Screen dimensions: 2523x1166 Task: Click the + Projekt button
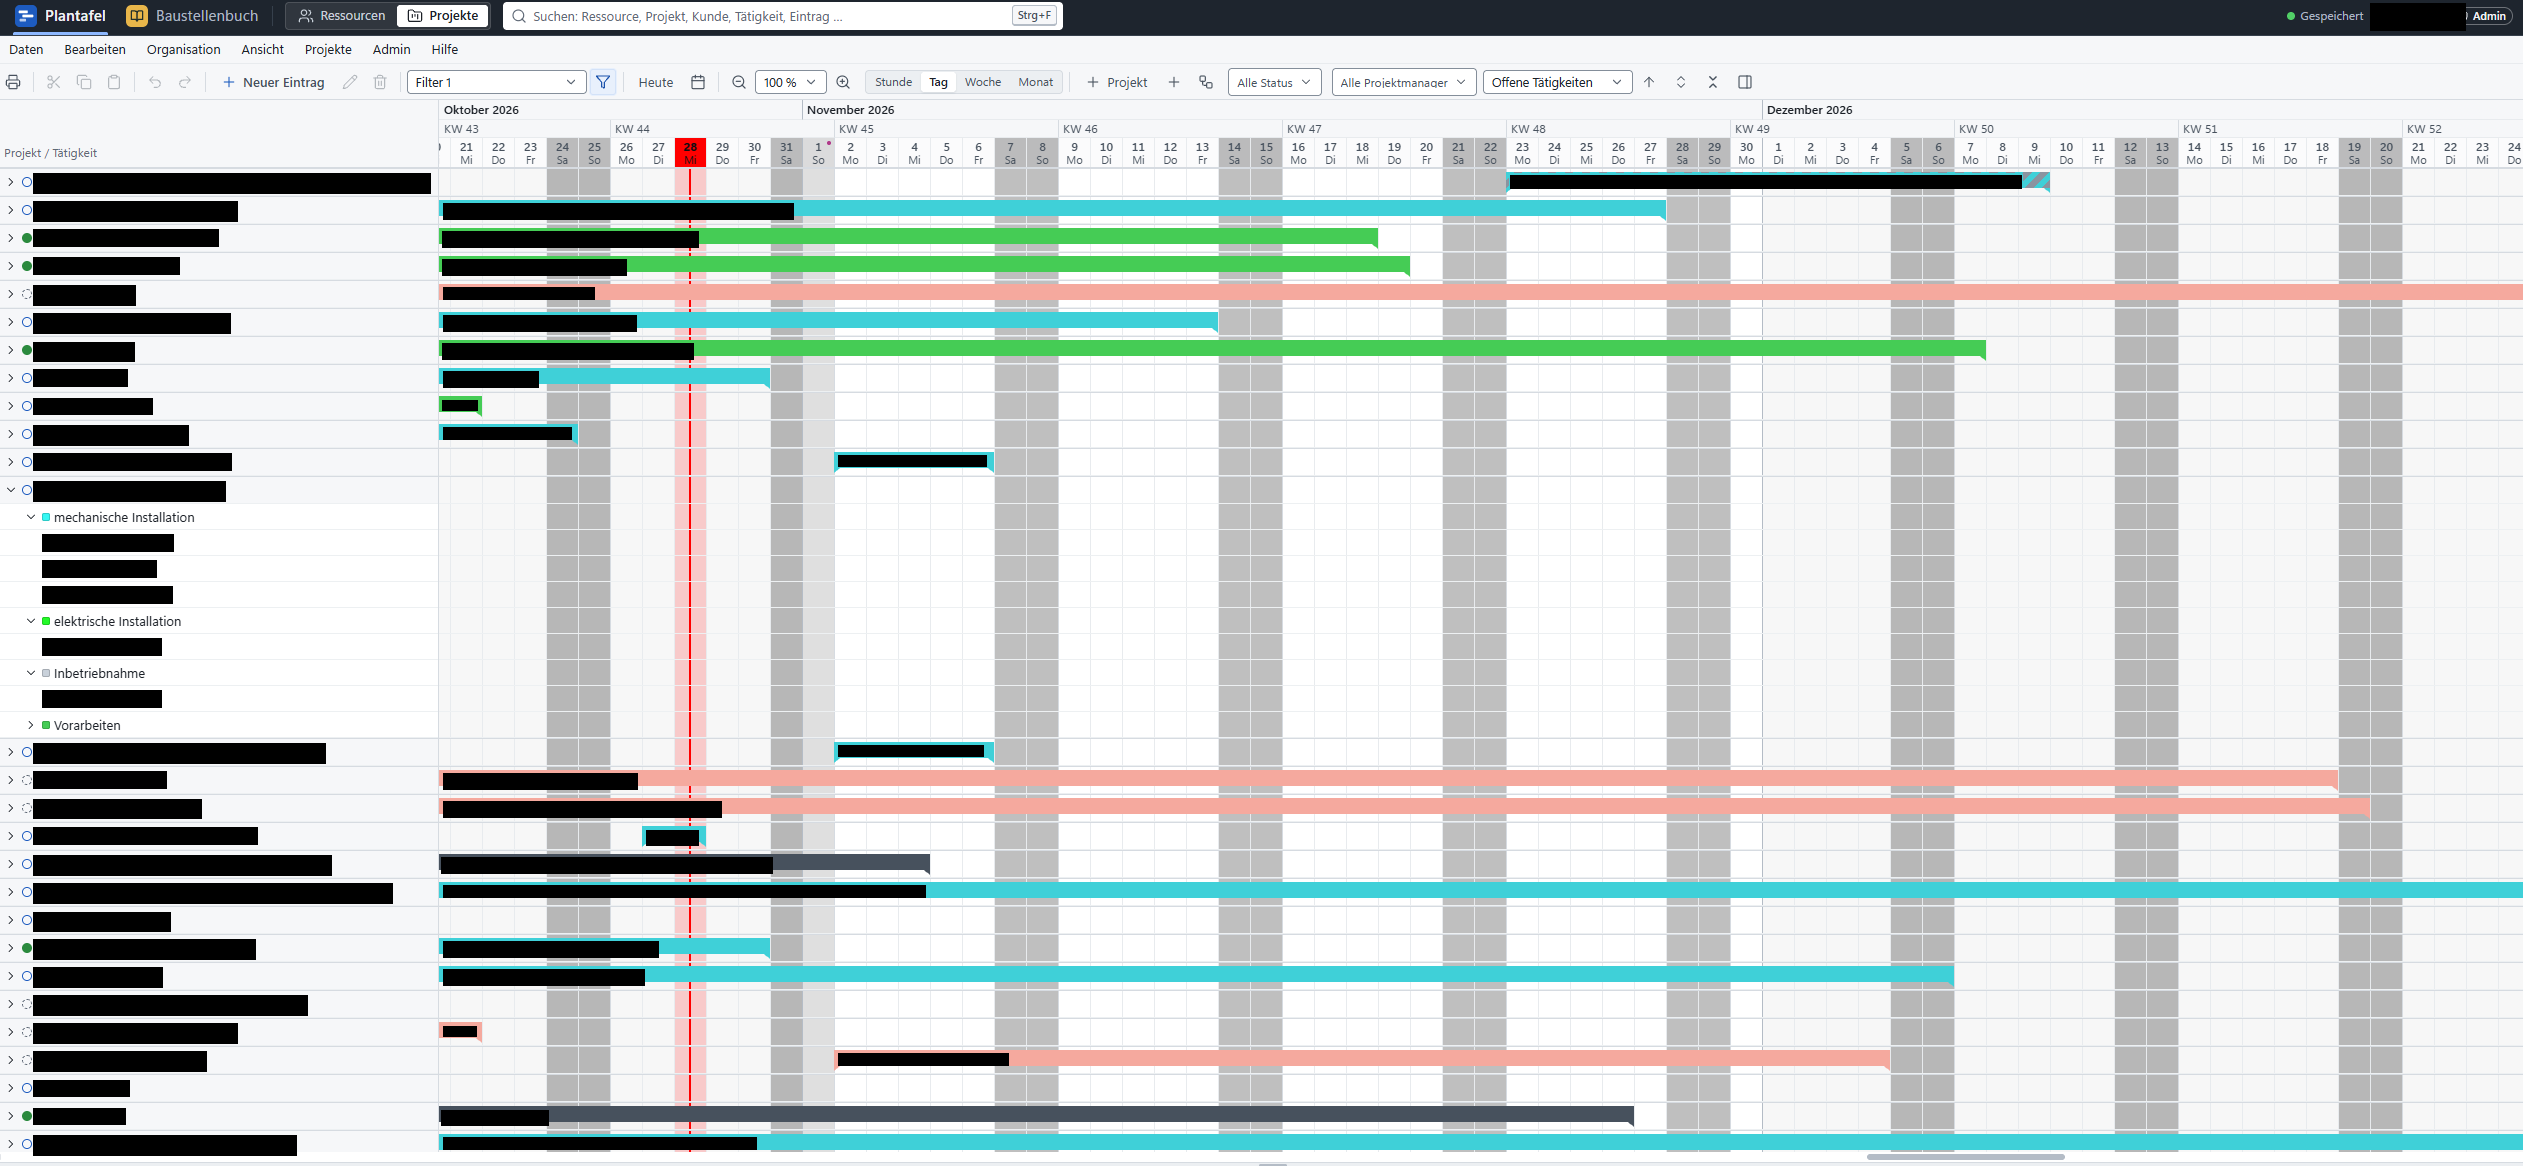[1117, 82]
